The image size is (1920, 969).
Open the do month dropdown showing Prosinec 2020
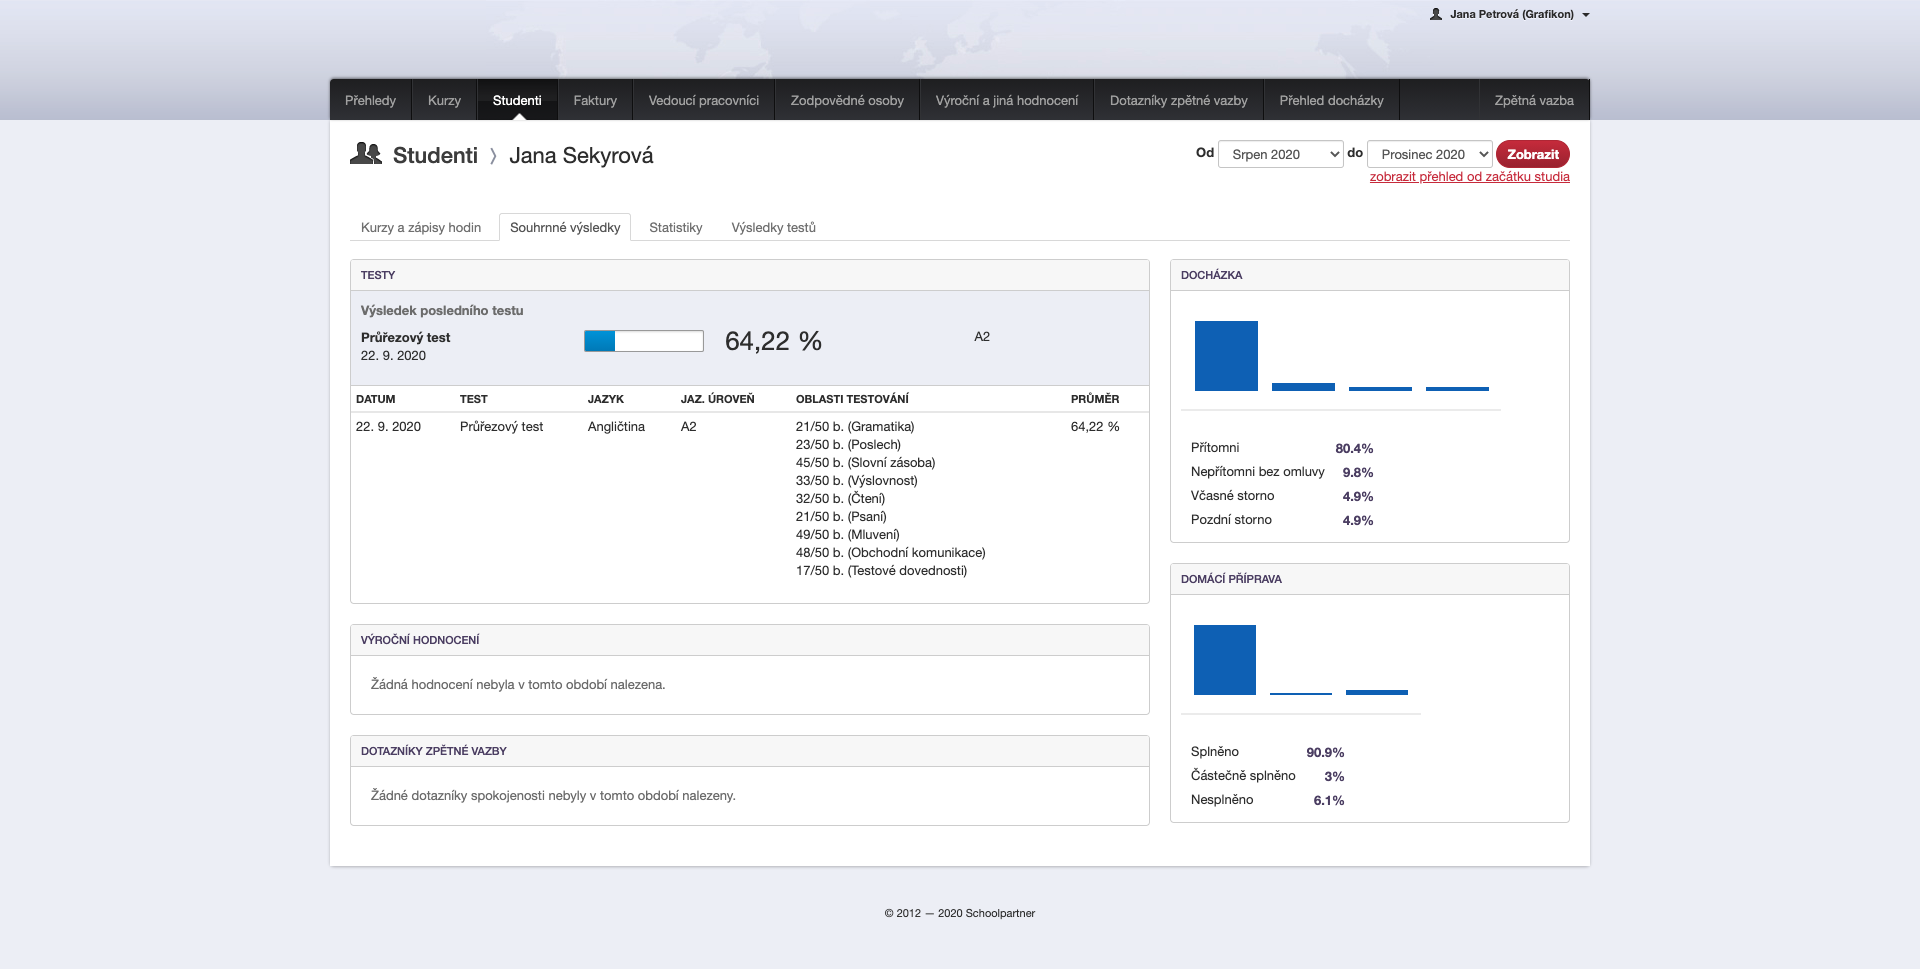(1430, 154)
